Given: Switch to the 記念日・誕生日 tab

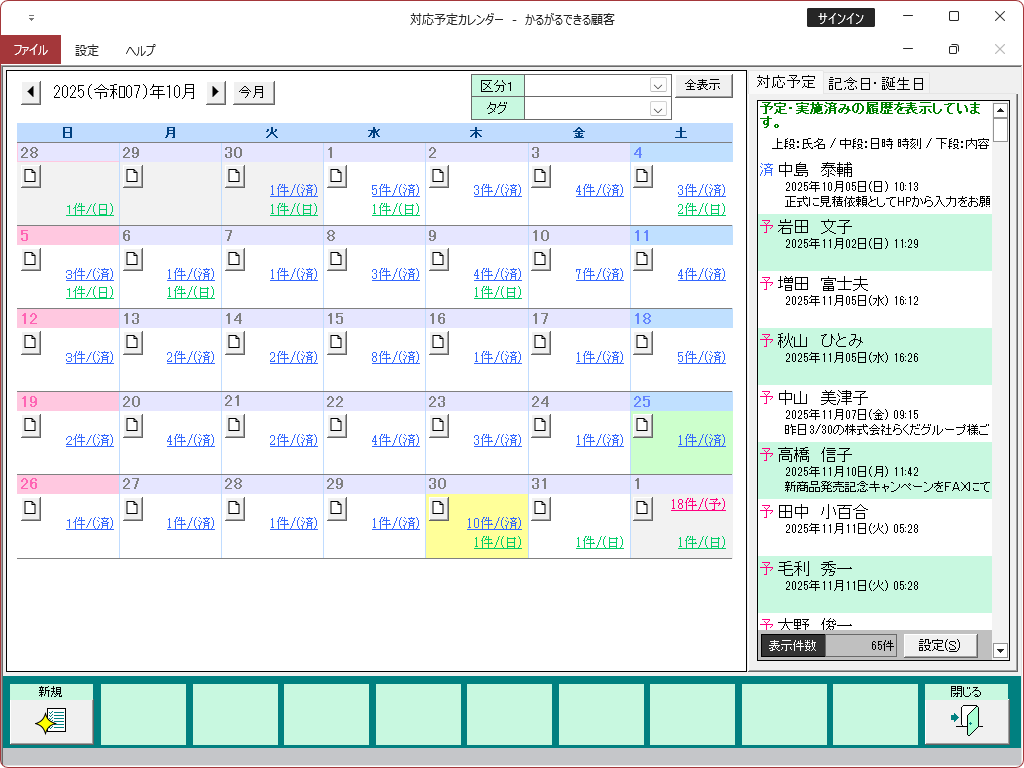Looking at the screenshot, I should pos(876,83).
